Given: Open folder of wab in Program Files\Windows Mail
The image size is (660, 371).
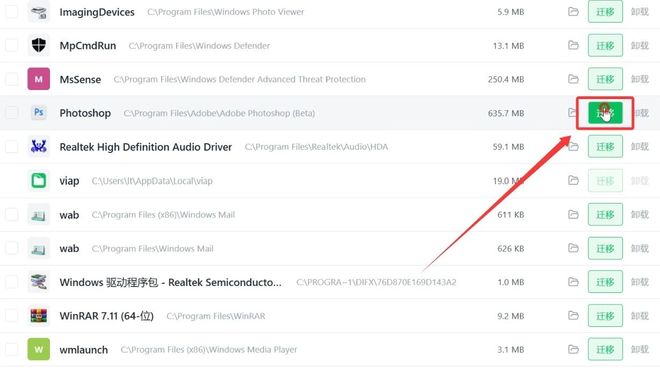Looking at the screenshot, I should pos(573,248).
